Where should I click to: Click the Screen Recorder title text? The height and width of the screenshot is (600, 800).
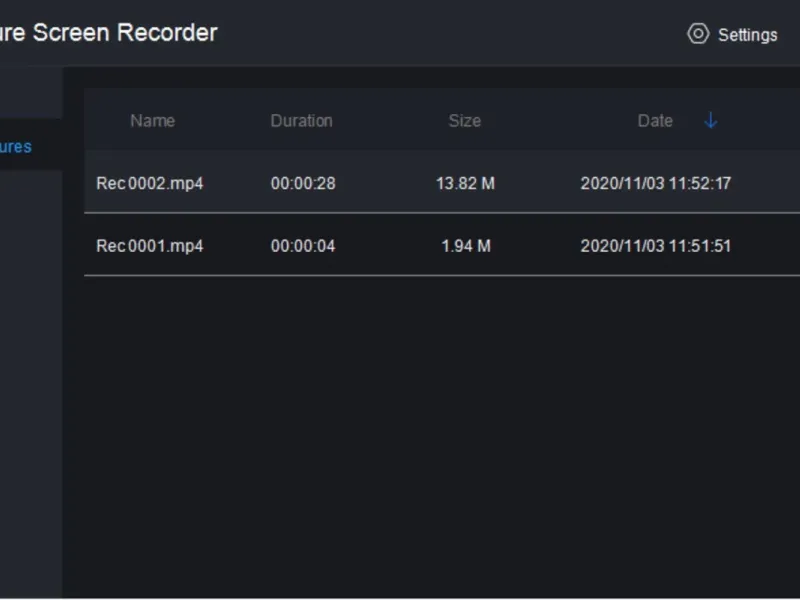tap(125, 33)
